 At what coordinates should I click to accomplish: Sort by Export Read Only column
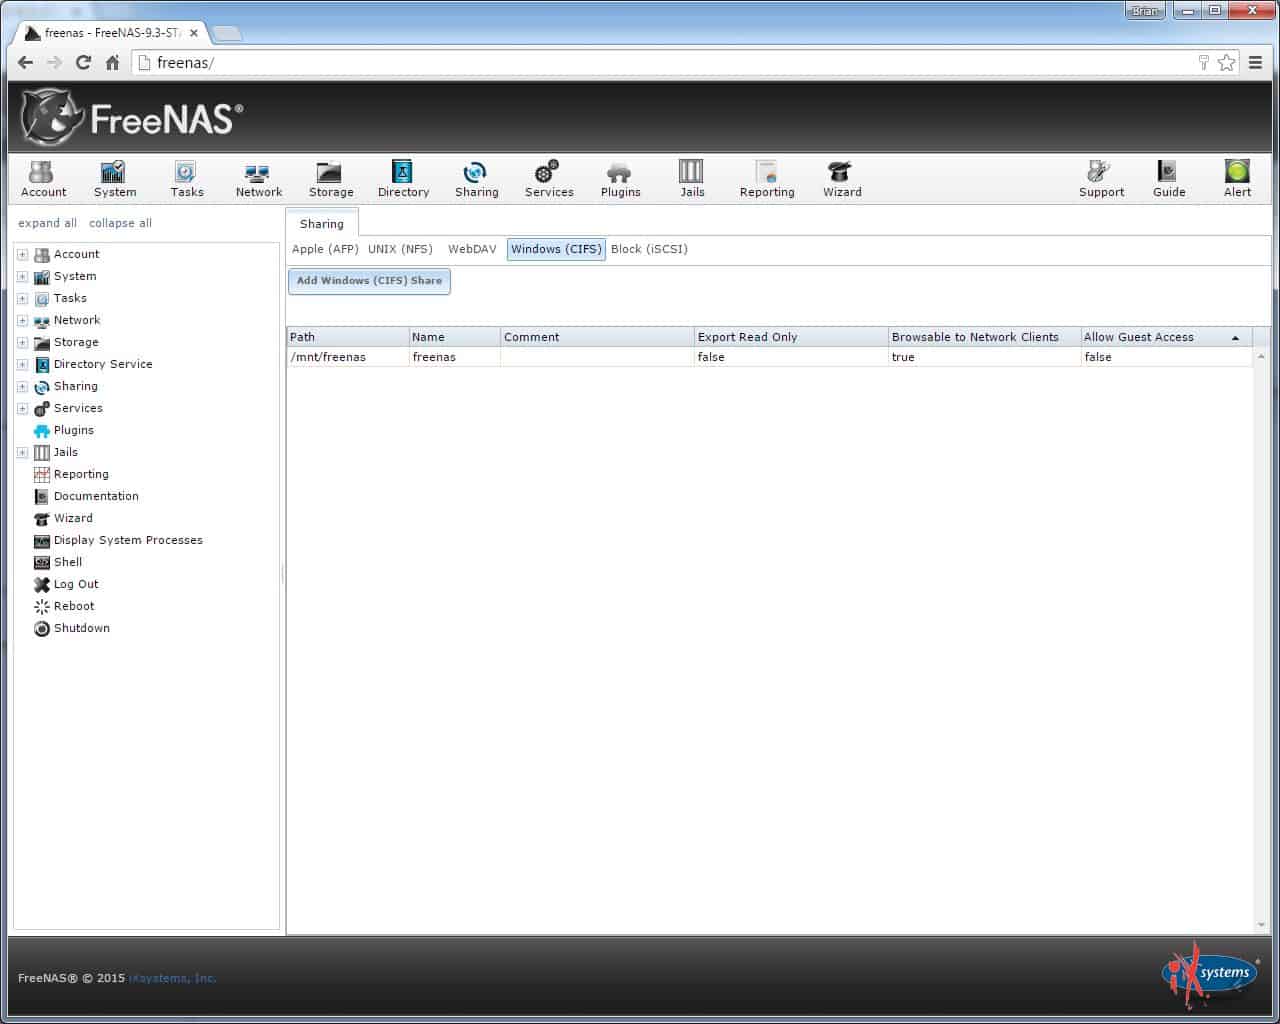pyautogui.click(x=791, y=337)
